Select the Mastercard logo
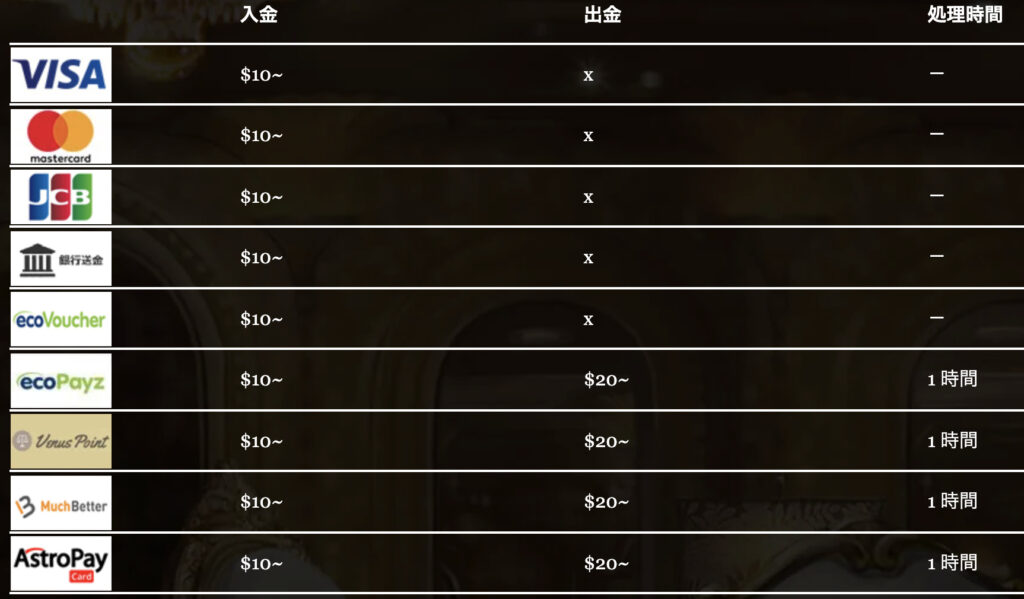 point(61,136)
